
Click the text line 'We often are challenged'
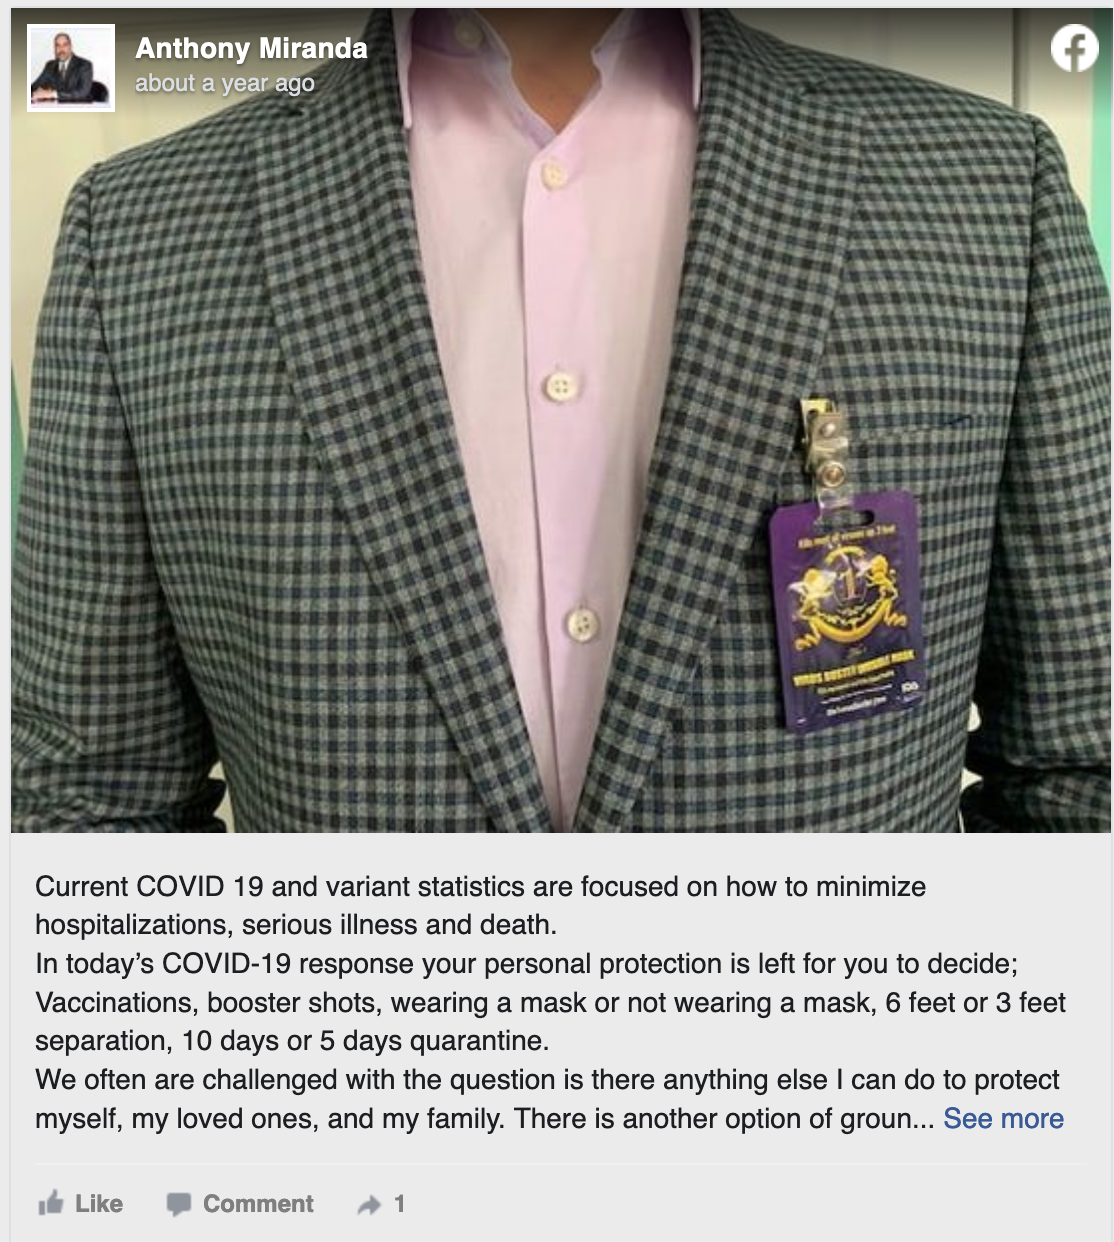coord(547,1079)
